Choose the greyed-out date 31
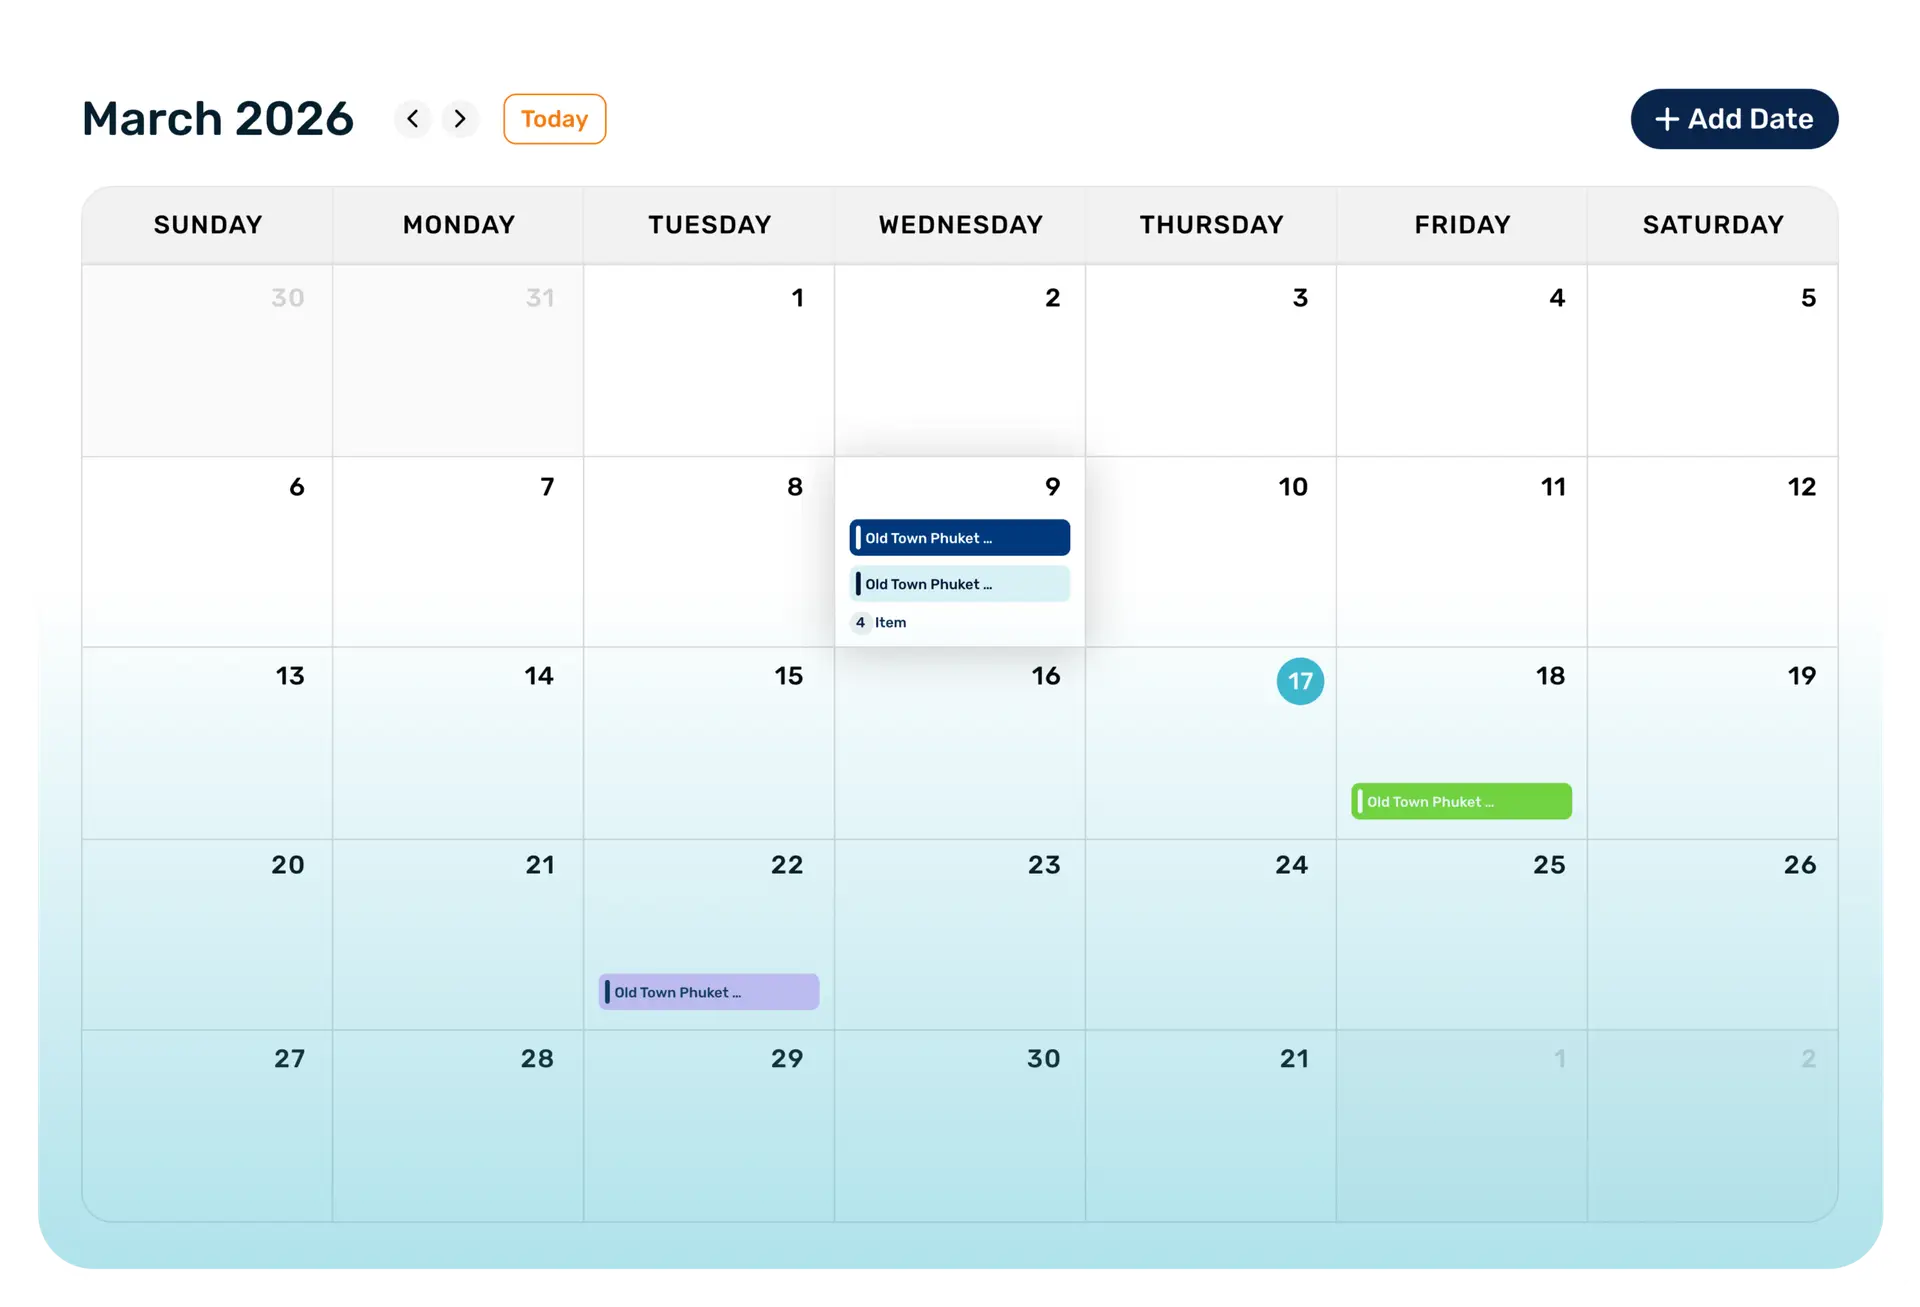The height and width of the screenshot is (1307, 1920). click(540, 298)
